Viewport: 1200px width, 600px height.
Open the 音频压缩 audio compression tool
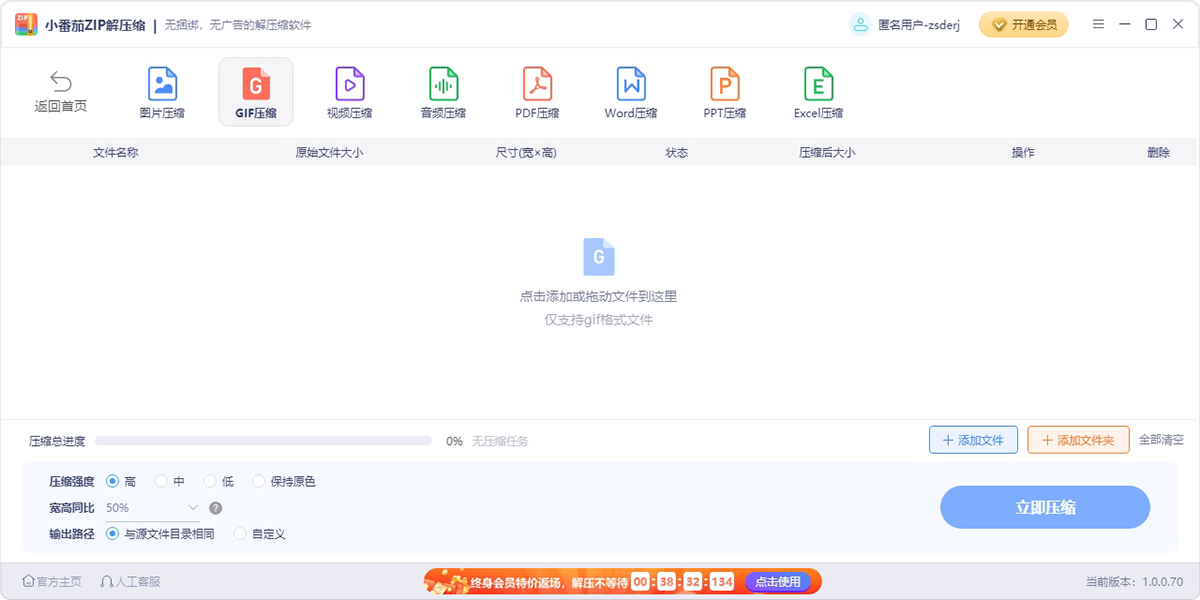point(443,92)
